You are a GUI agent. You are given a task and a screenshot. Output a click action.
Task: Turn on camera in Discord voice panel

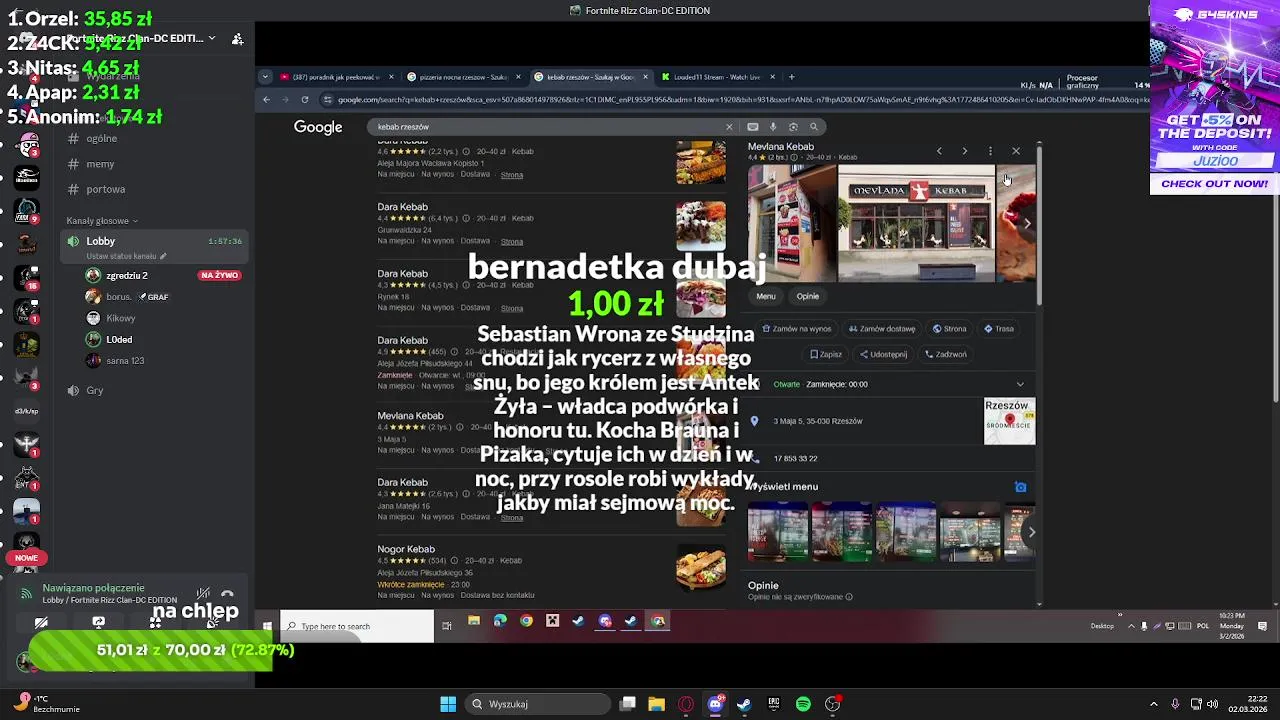41,622
